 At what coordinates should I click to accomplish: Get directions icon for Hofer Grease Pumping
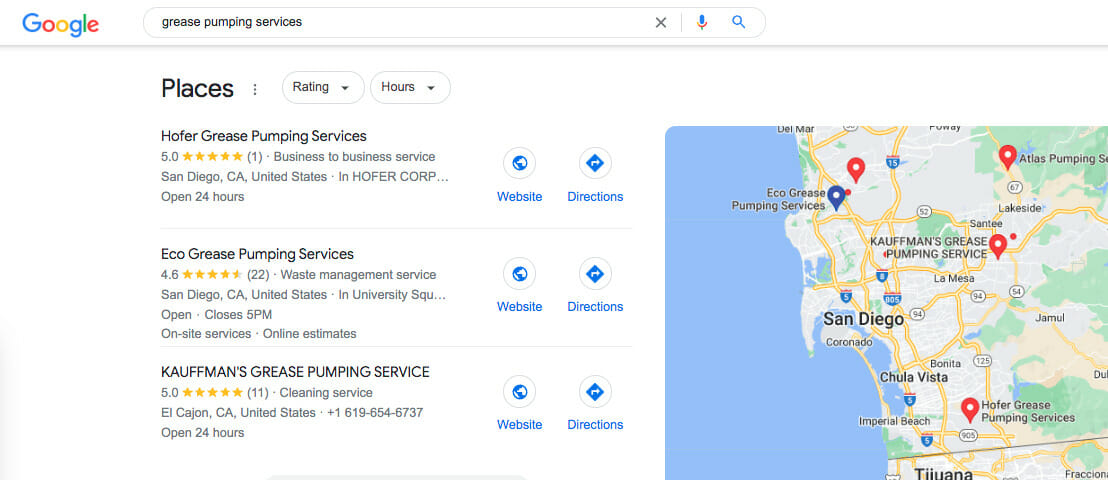(595, 163)
